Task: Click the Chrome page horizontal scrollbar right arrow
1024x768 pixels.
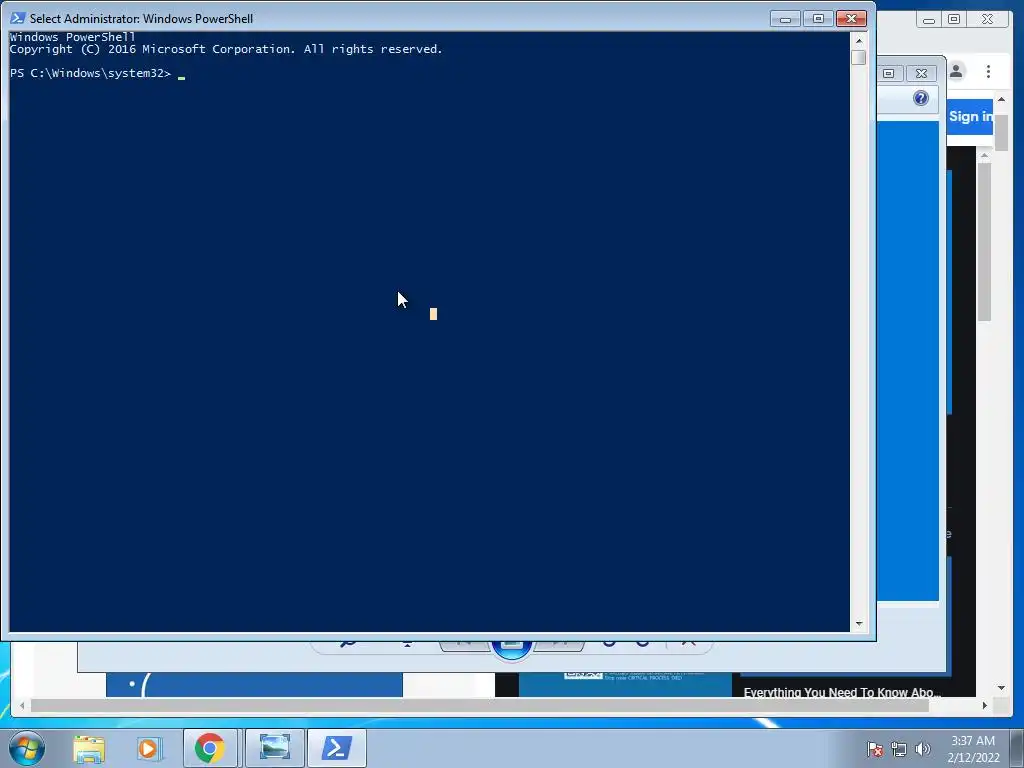Action: pos(985,705)
